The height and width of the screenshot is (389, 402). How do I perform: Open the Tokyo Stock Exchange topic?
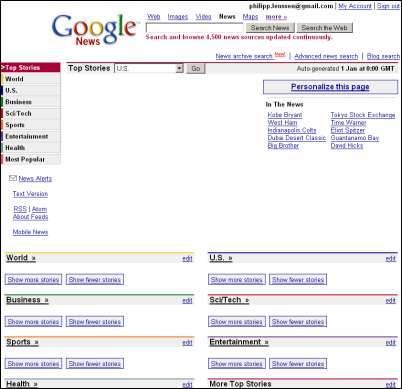[363, 115]
